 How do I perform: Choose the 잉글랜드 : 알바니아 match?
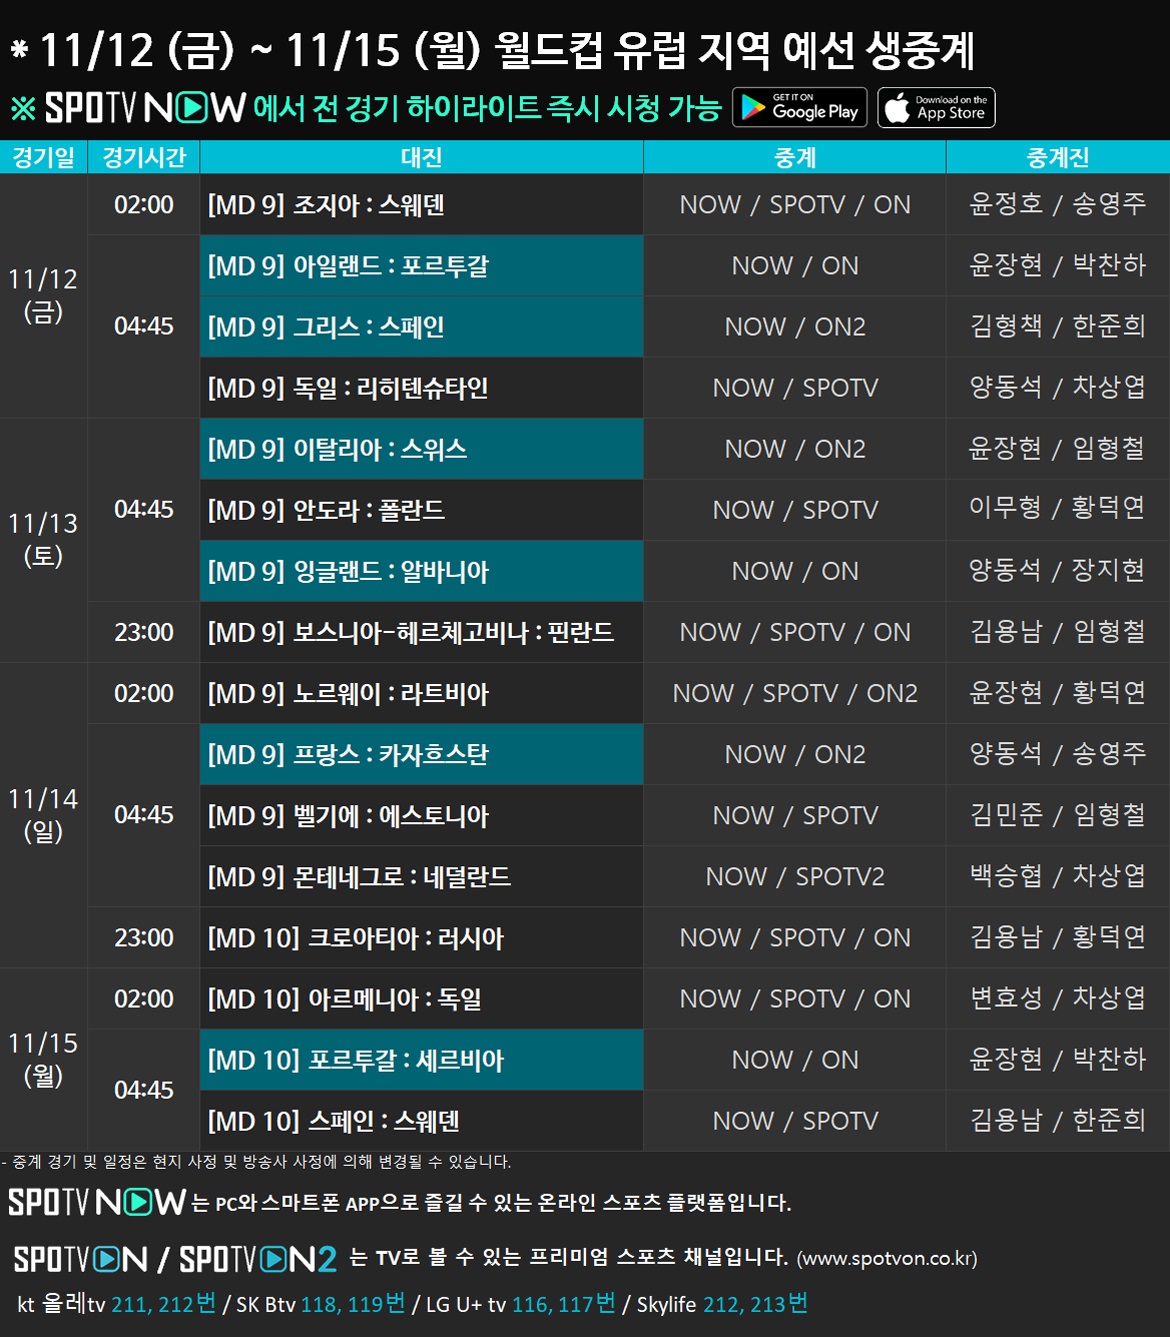point(421,571)
